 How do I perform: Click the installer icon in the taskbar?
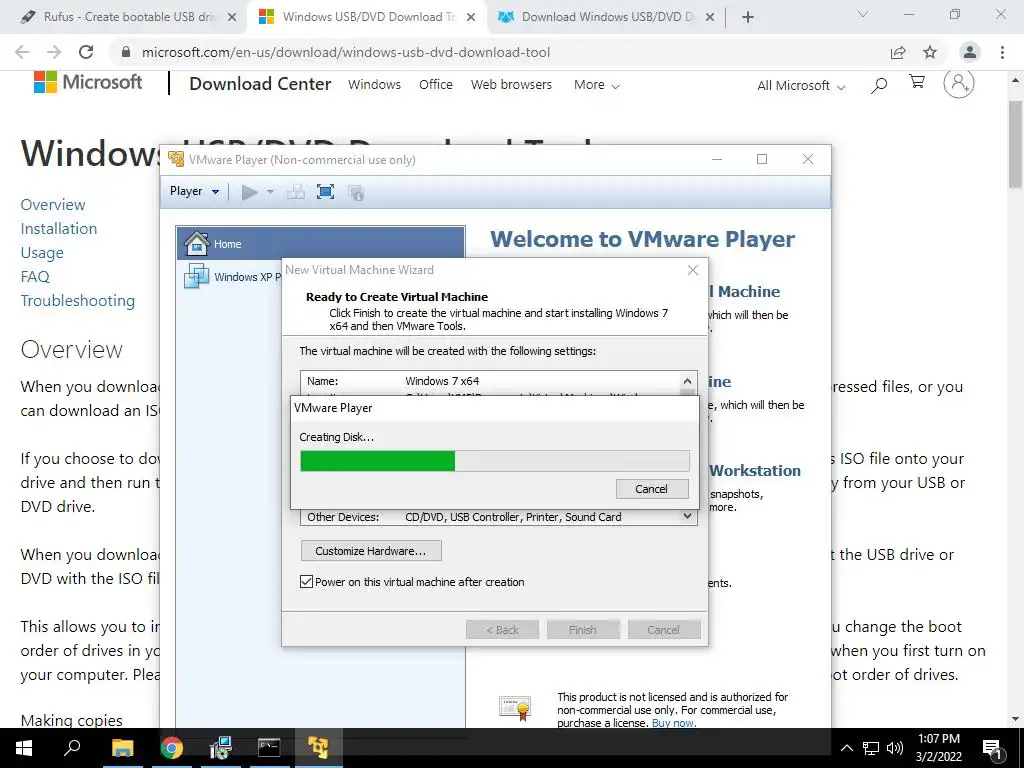coord(221,748)
